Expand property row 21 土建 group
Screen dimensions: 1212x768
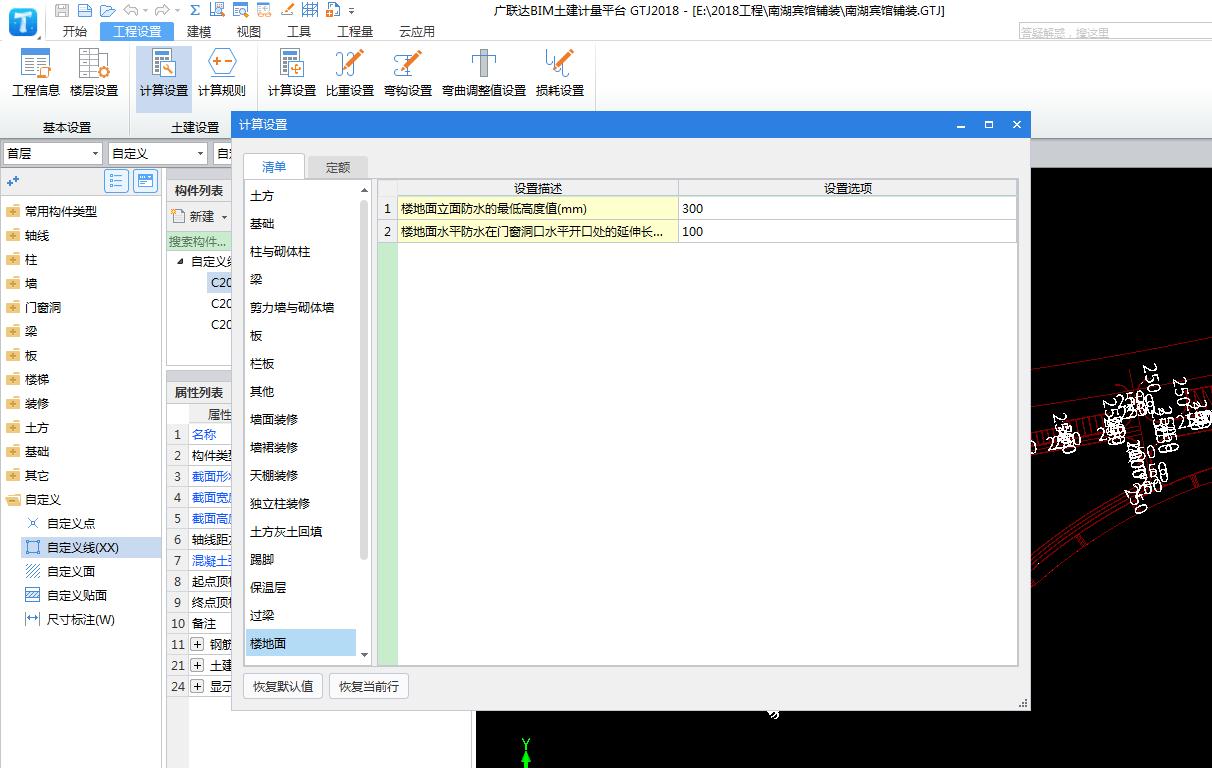(x=197, y=665)
